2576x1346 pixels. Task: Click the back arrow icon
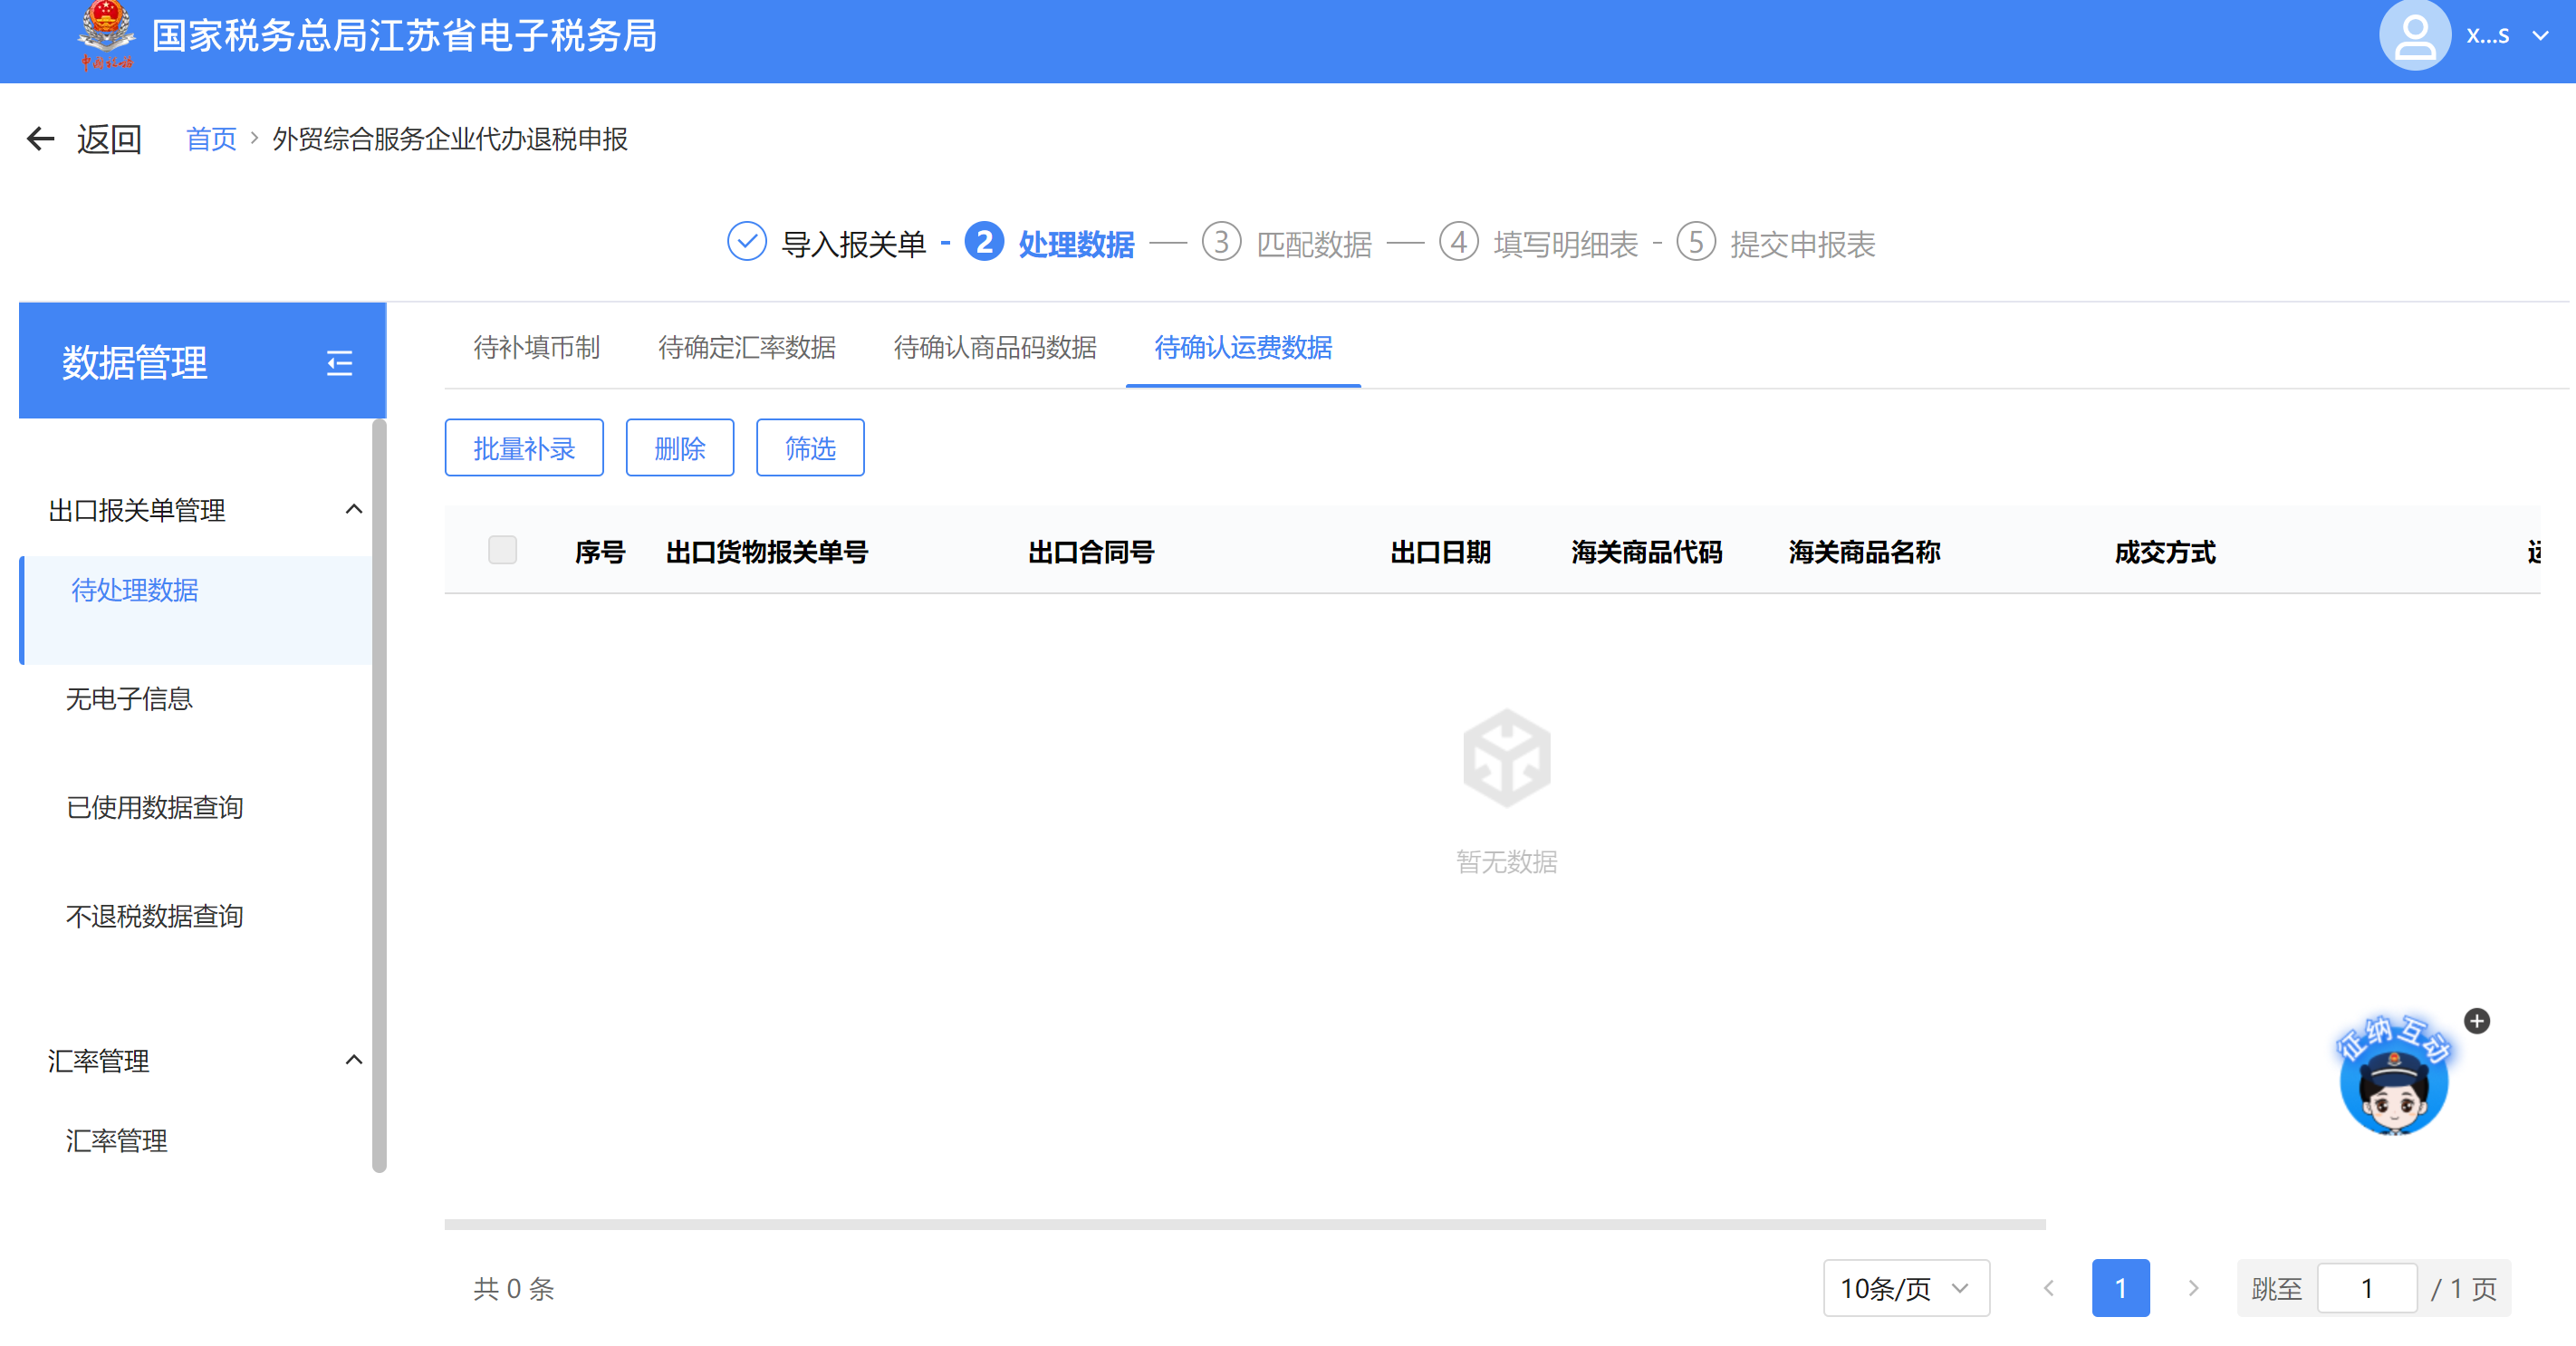(41, 139)
